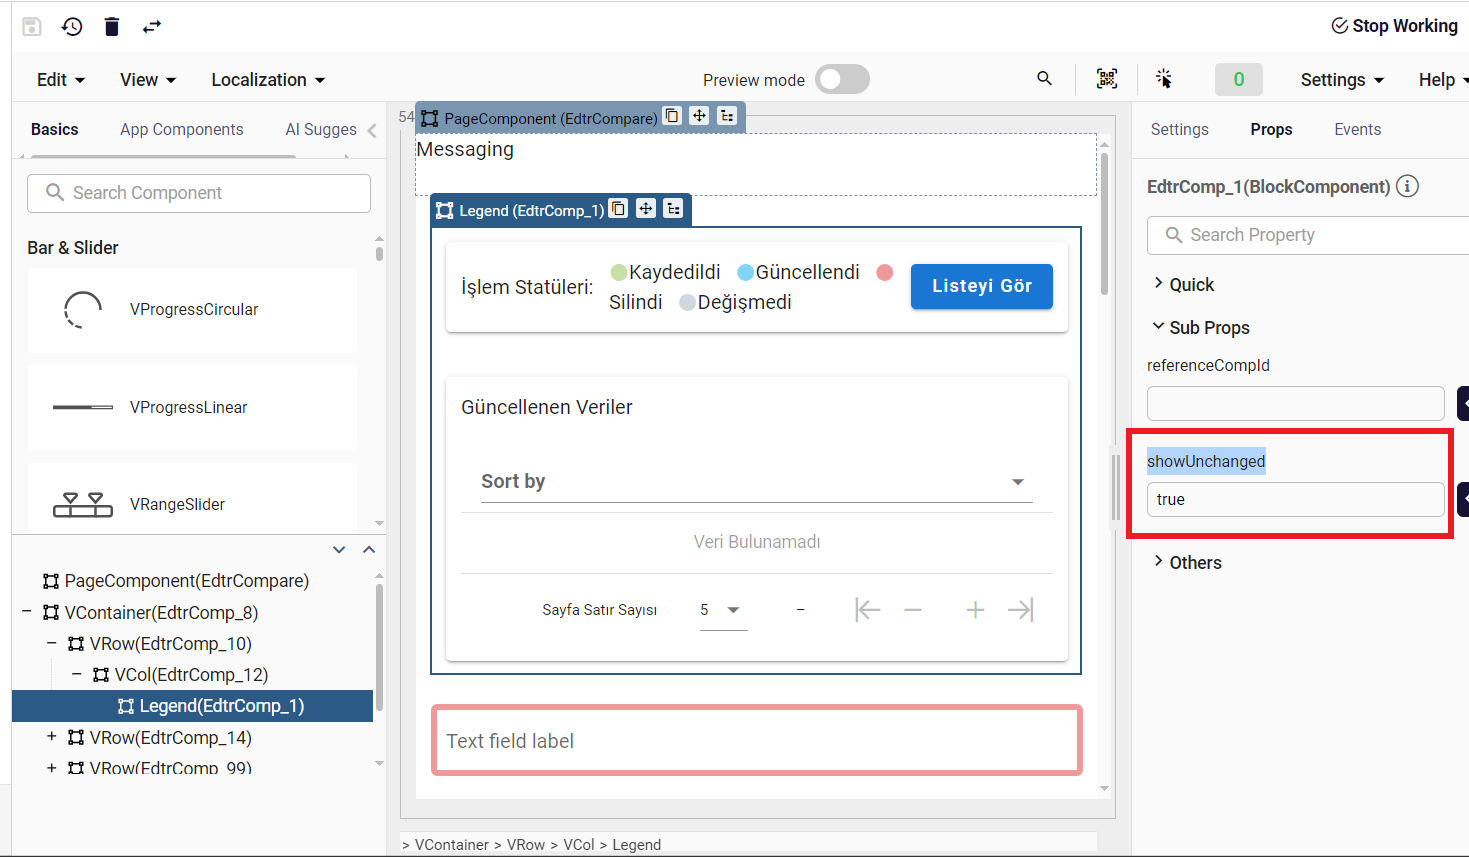Toggle the Preview mode switch

(x=841, y=80)
